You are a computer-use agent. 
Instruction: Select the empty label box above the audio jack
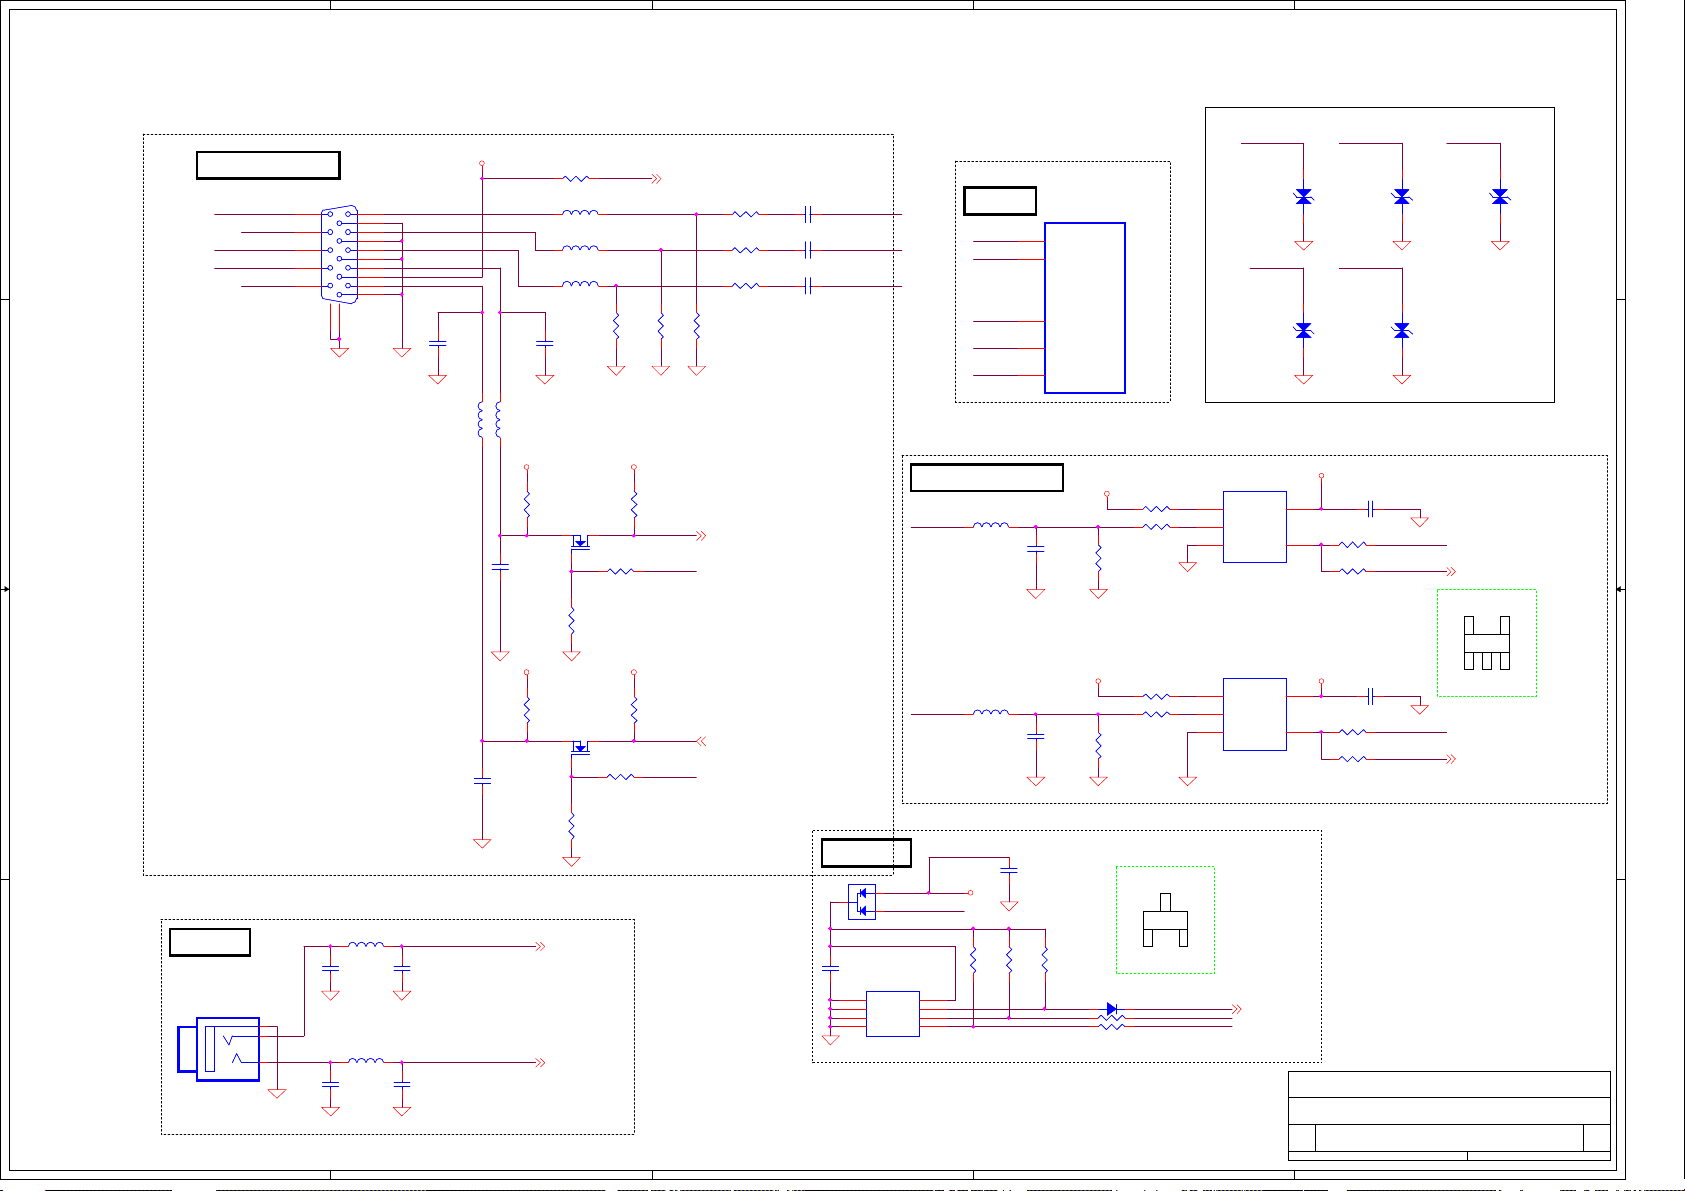(x=209, y=942)
